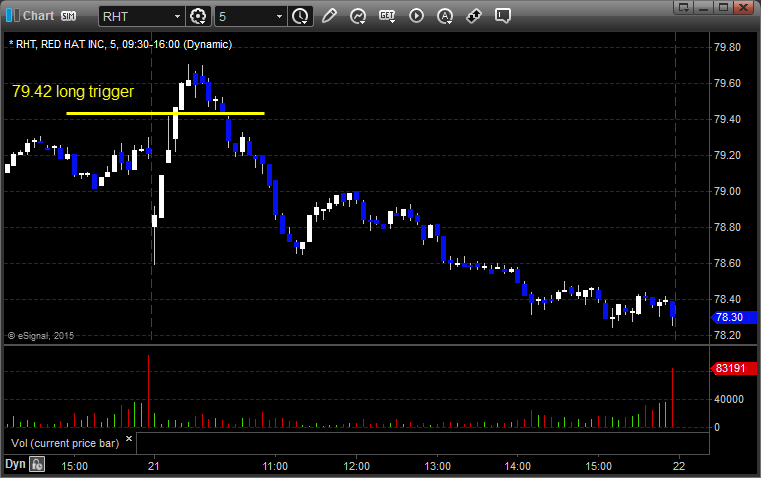Click the date label 22 on the time axis

tap(679, 466)
